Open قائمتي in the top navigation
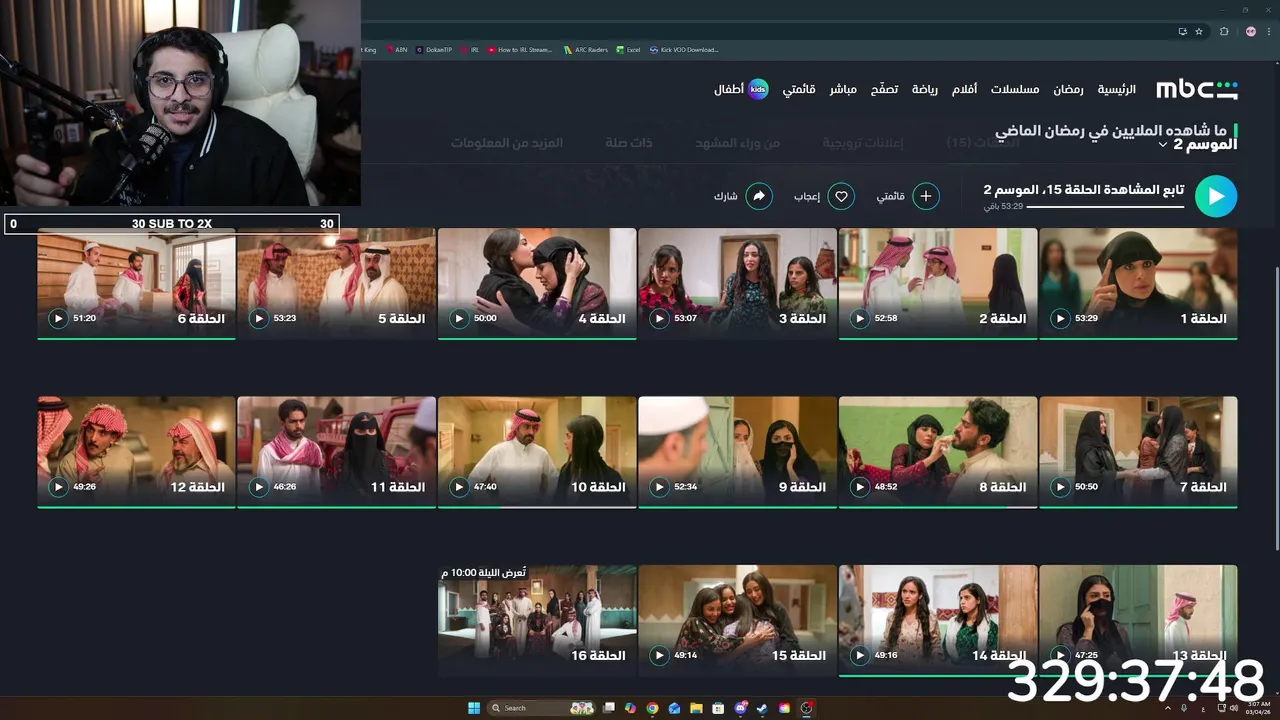This screenshot has height=720, width=1280. click(x=799, y=89)
